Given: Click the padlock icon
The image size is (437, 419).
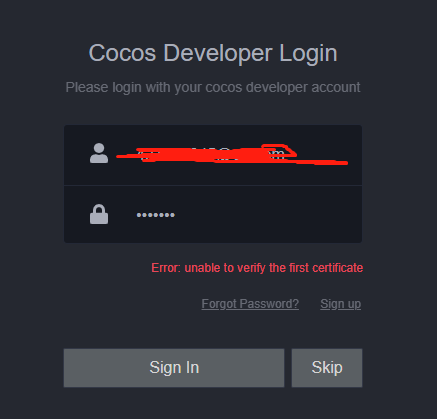Looking at the screenshot, I should coord(99,214).
